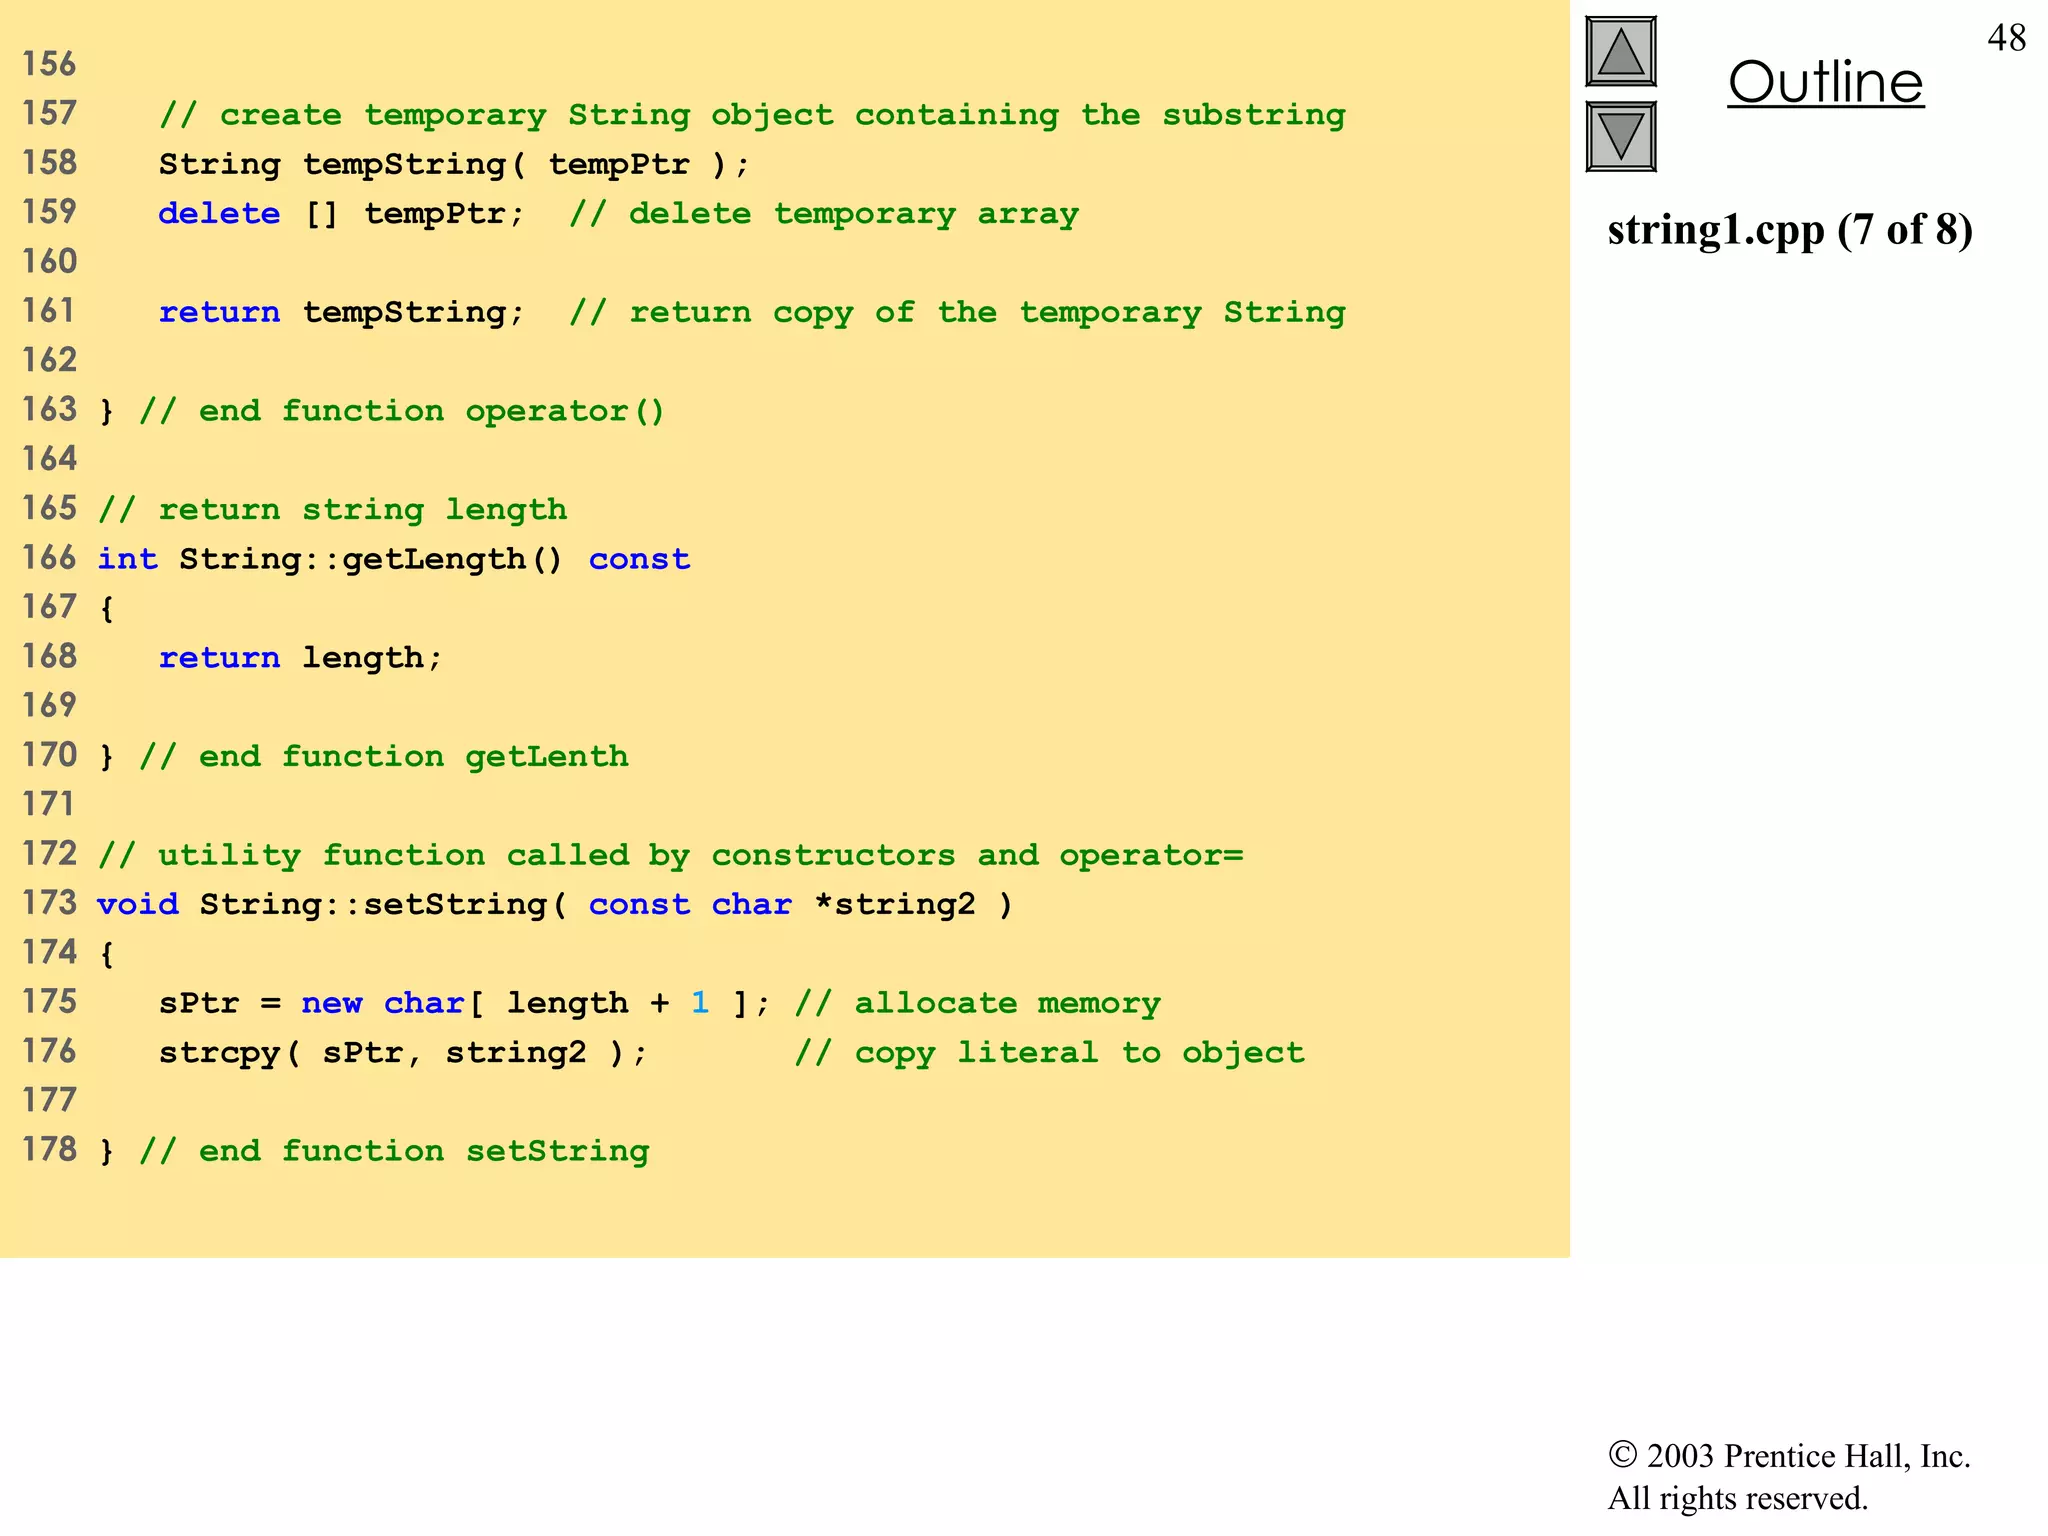Click line number 164
The width and height of the screenshot is (2048, 1536).
pos(49,459)
